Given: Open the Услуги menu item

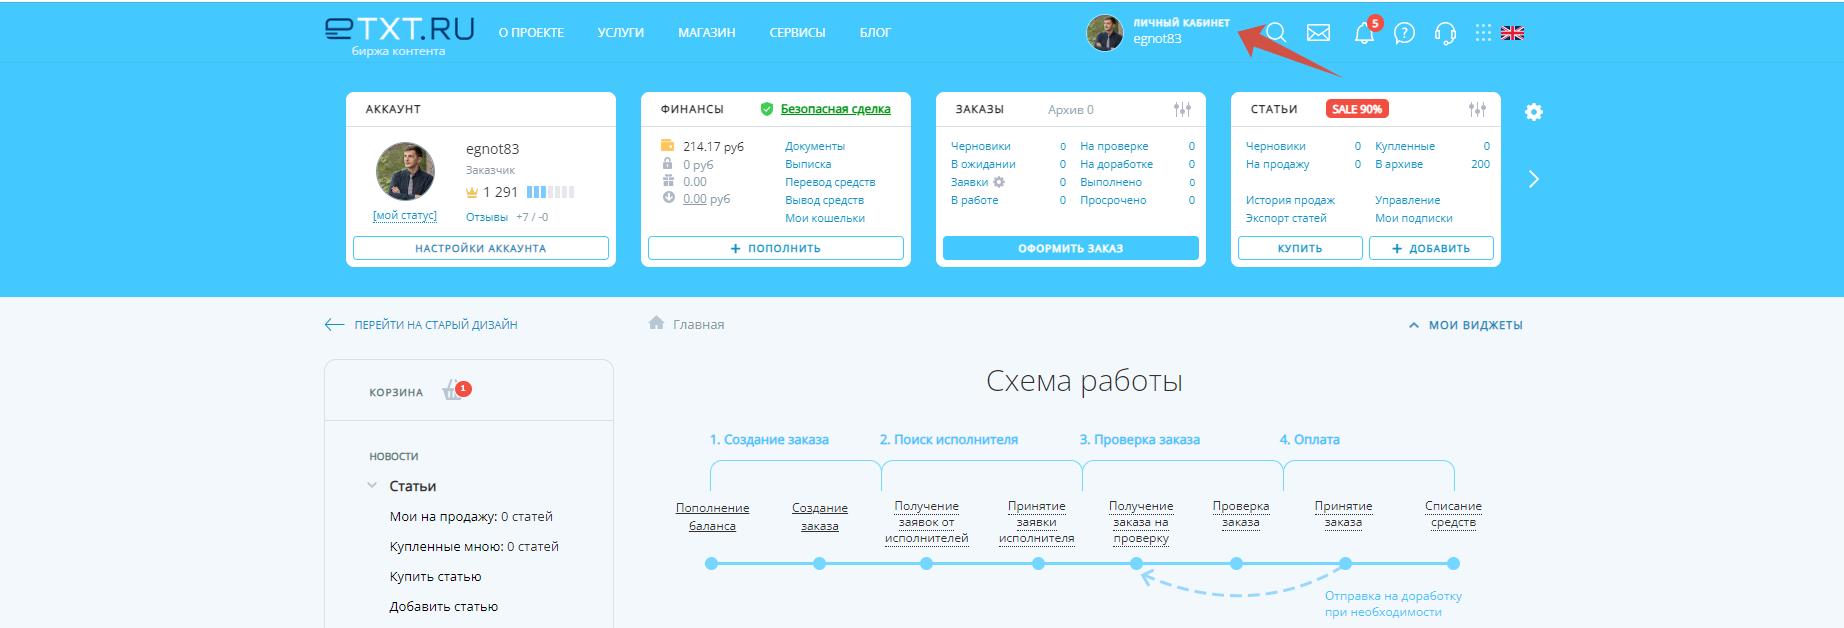Looking at the screenshot, I should [620, 33].
